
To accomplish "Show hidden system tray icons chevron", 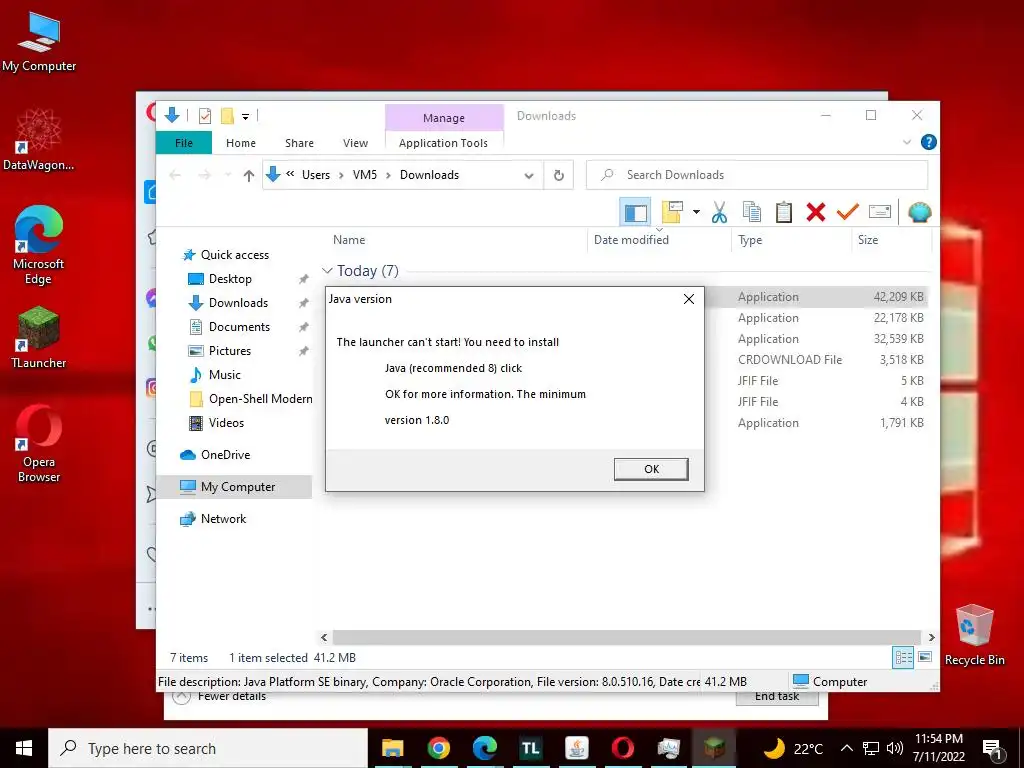I will [846, 748].
